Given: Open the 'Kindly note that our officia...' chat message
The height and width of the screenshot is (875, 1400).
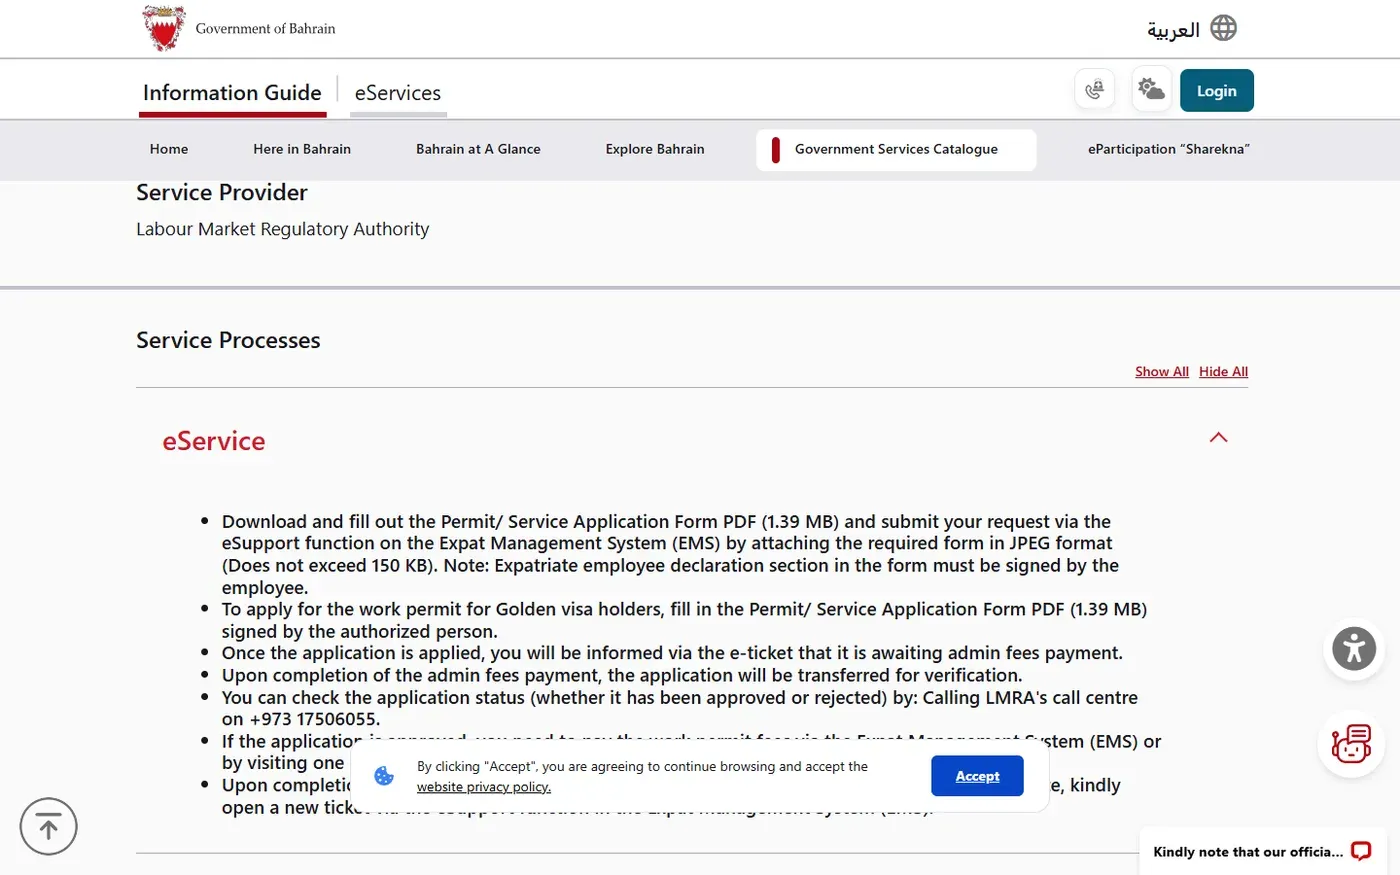Looking at the screenshot, I should [x=1248, y=852].
